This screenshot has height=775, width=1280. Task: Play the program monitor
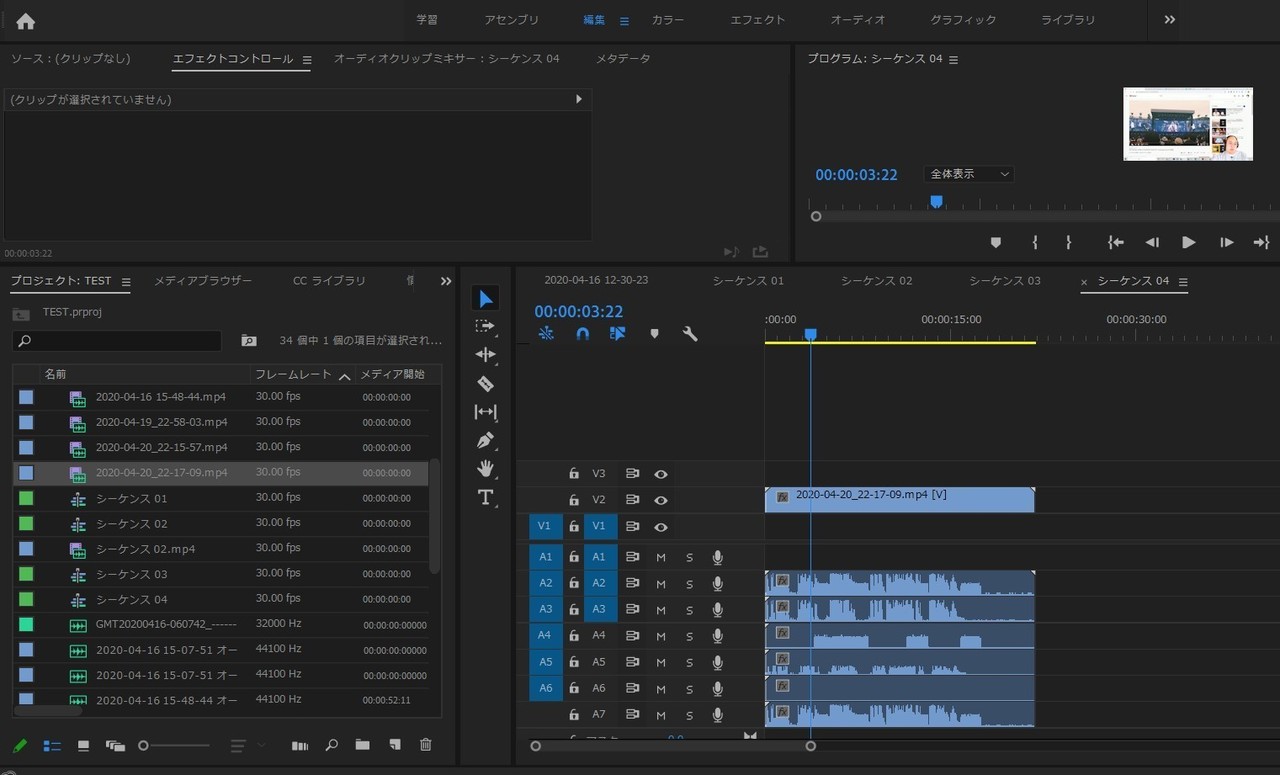(x=1188, y=242)
